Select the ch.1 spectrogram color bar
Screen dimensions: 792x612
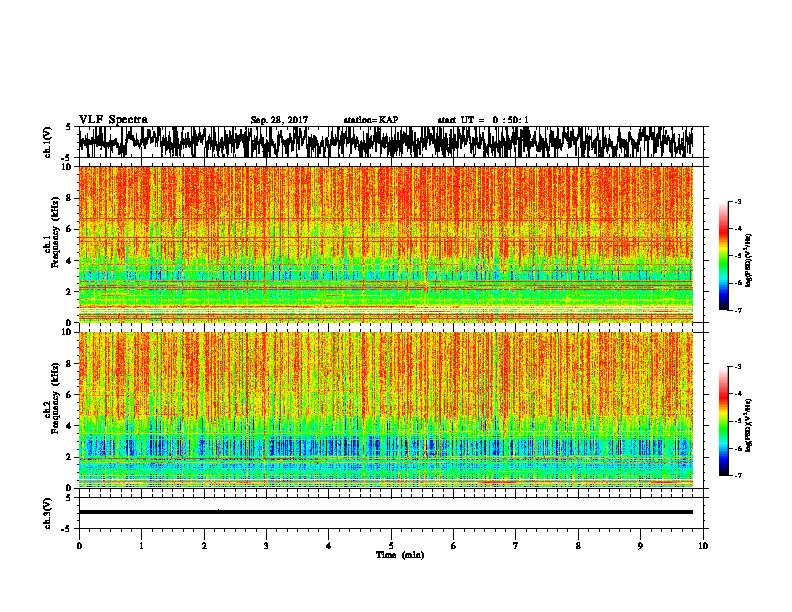click(x=723, y=256)
